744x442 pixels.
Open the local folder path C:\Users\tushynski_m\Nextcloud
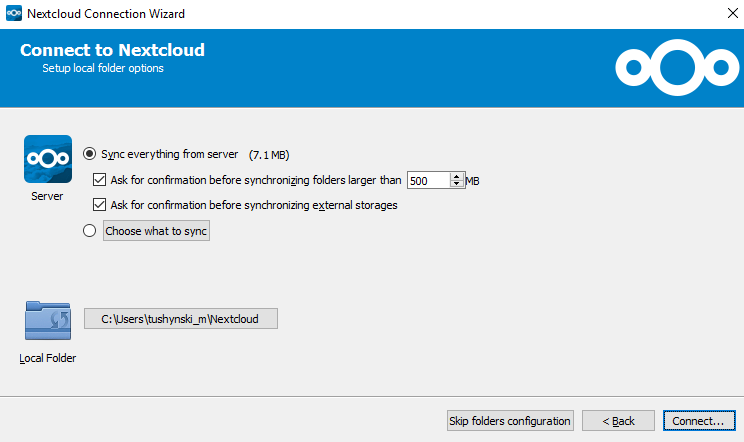pyautogui.click(x=181, y=319)
